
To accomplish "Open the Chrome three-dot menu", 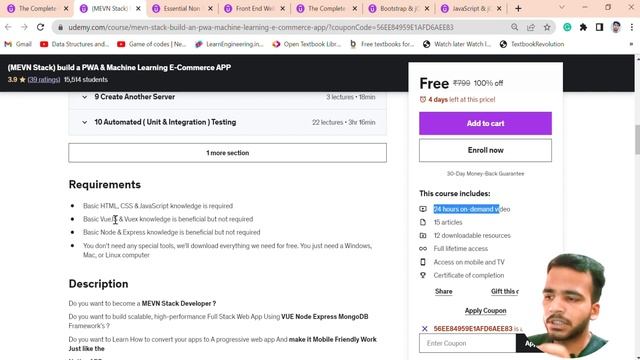I will coord(631,27).
